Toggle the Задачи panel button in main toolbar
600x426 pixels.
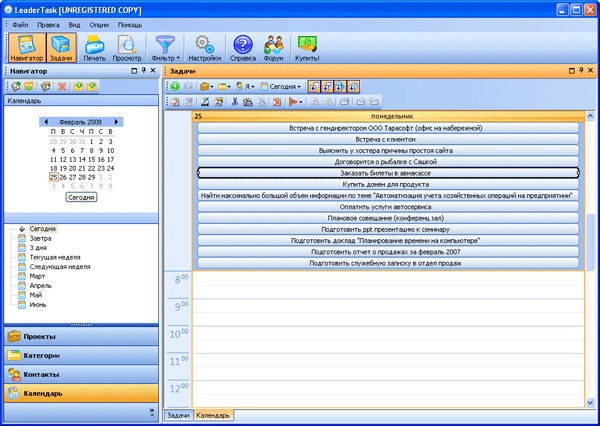click(x=61, y=47)
